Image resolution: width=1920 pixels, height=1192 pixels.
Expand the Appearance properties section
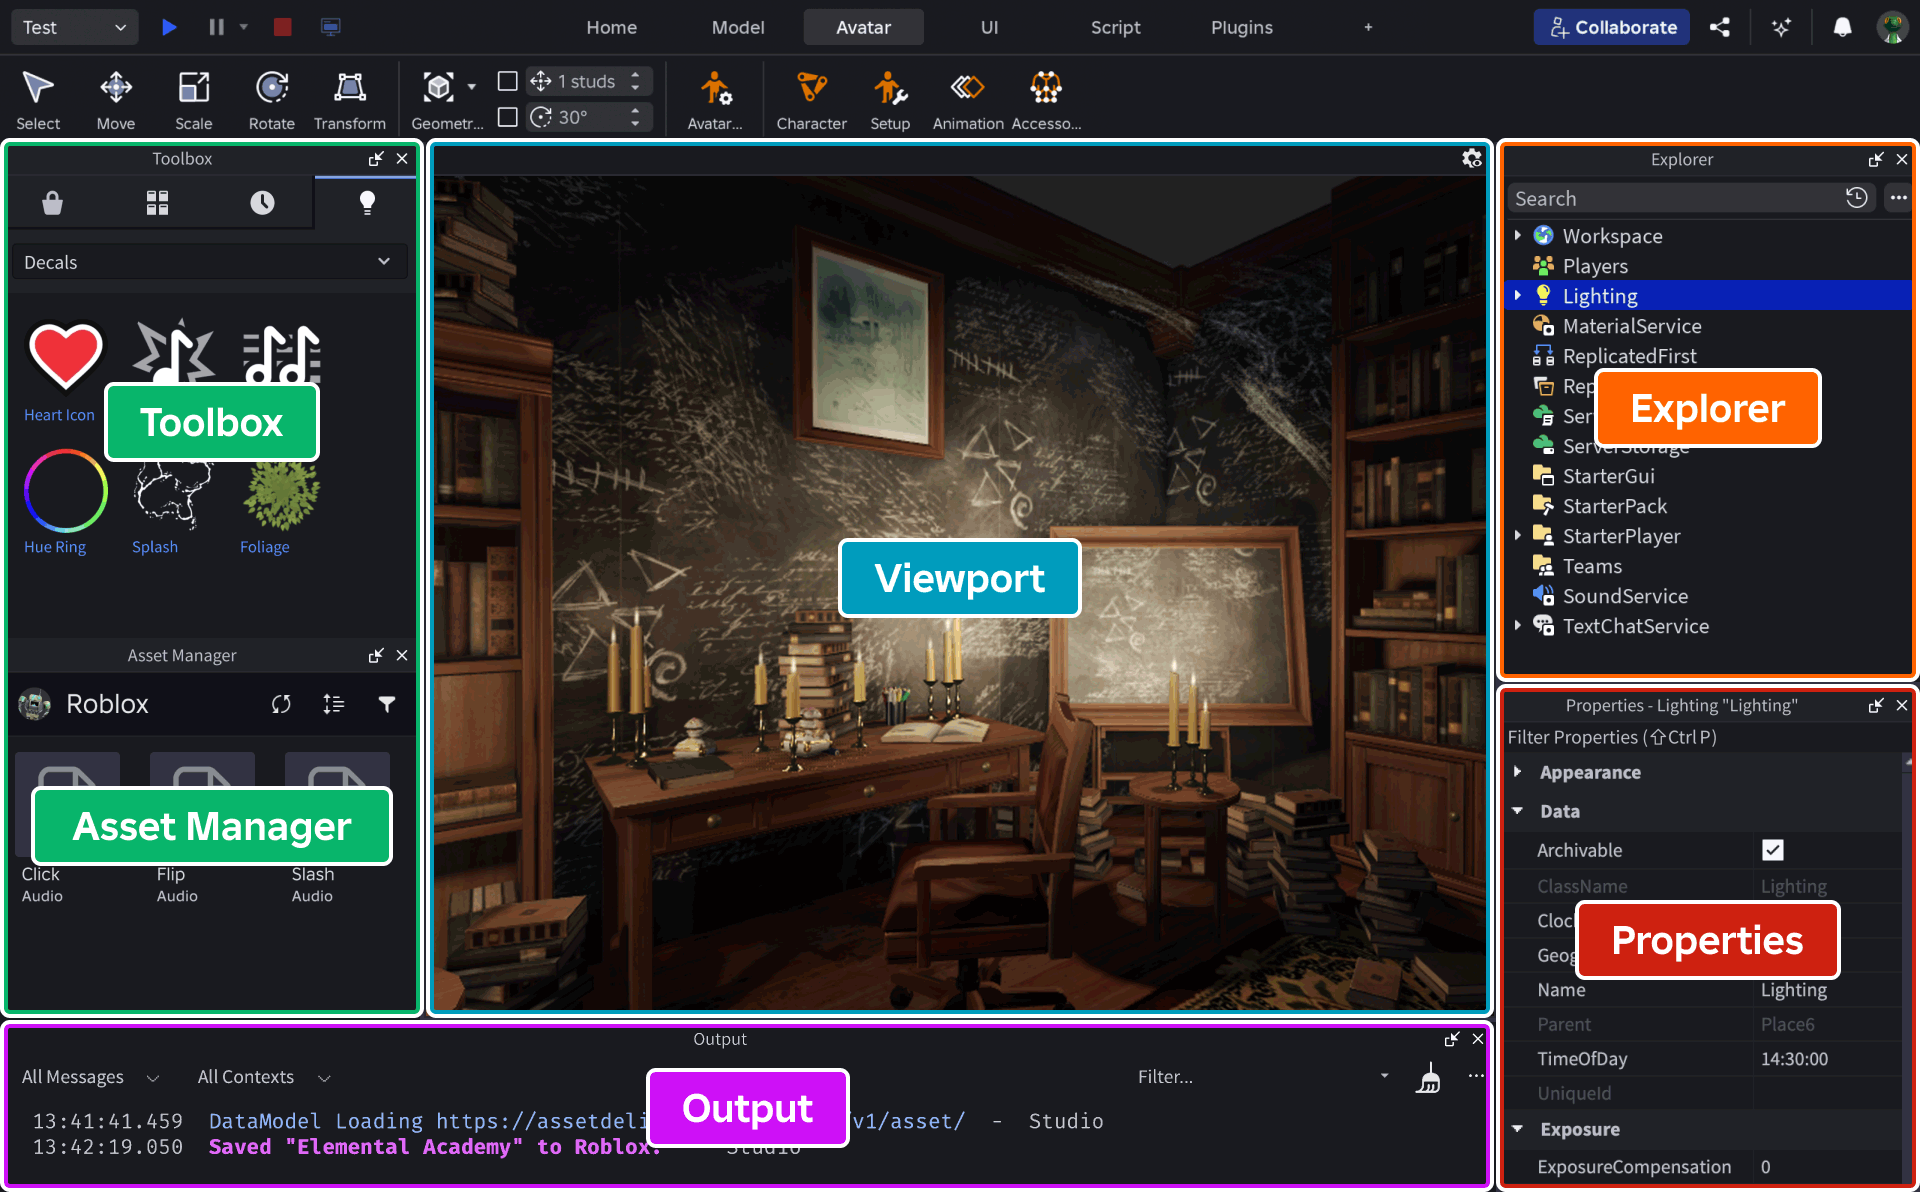1517,772
